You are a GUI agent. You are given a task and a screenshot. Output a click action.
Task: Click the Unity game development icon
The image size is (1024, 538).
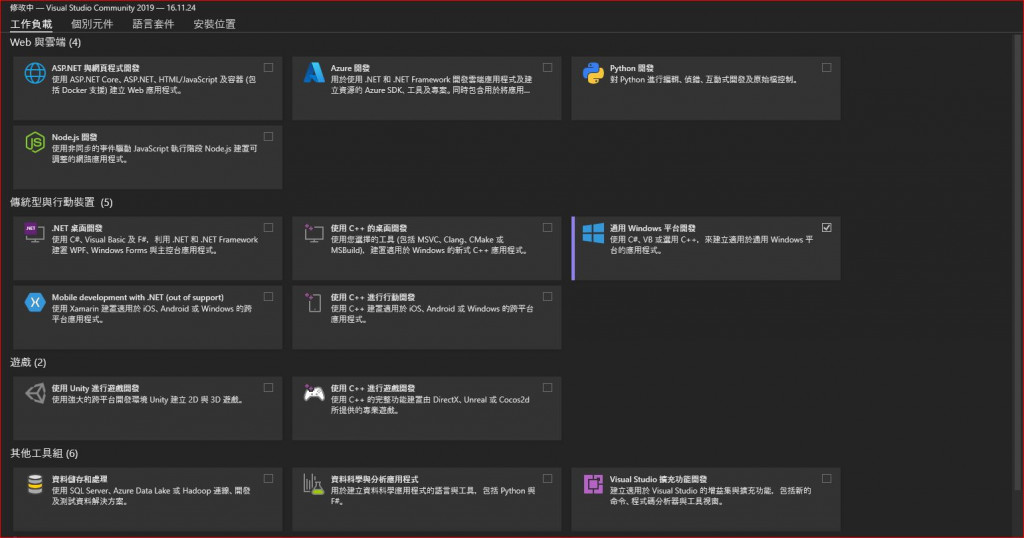point(35,393)
